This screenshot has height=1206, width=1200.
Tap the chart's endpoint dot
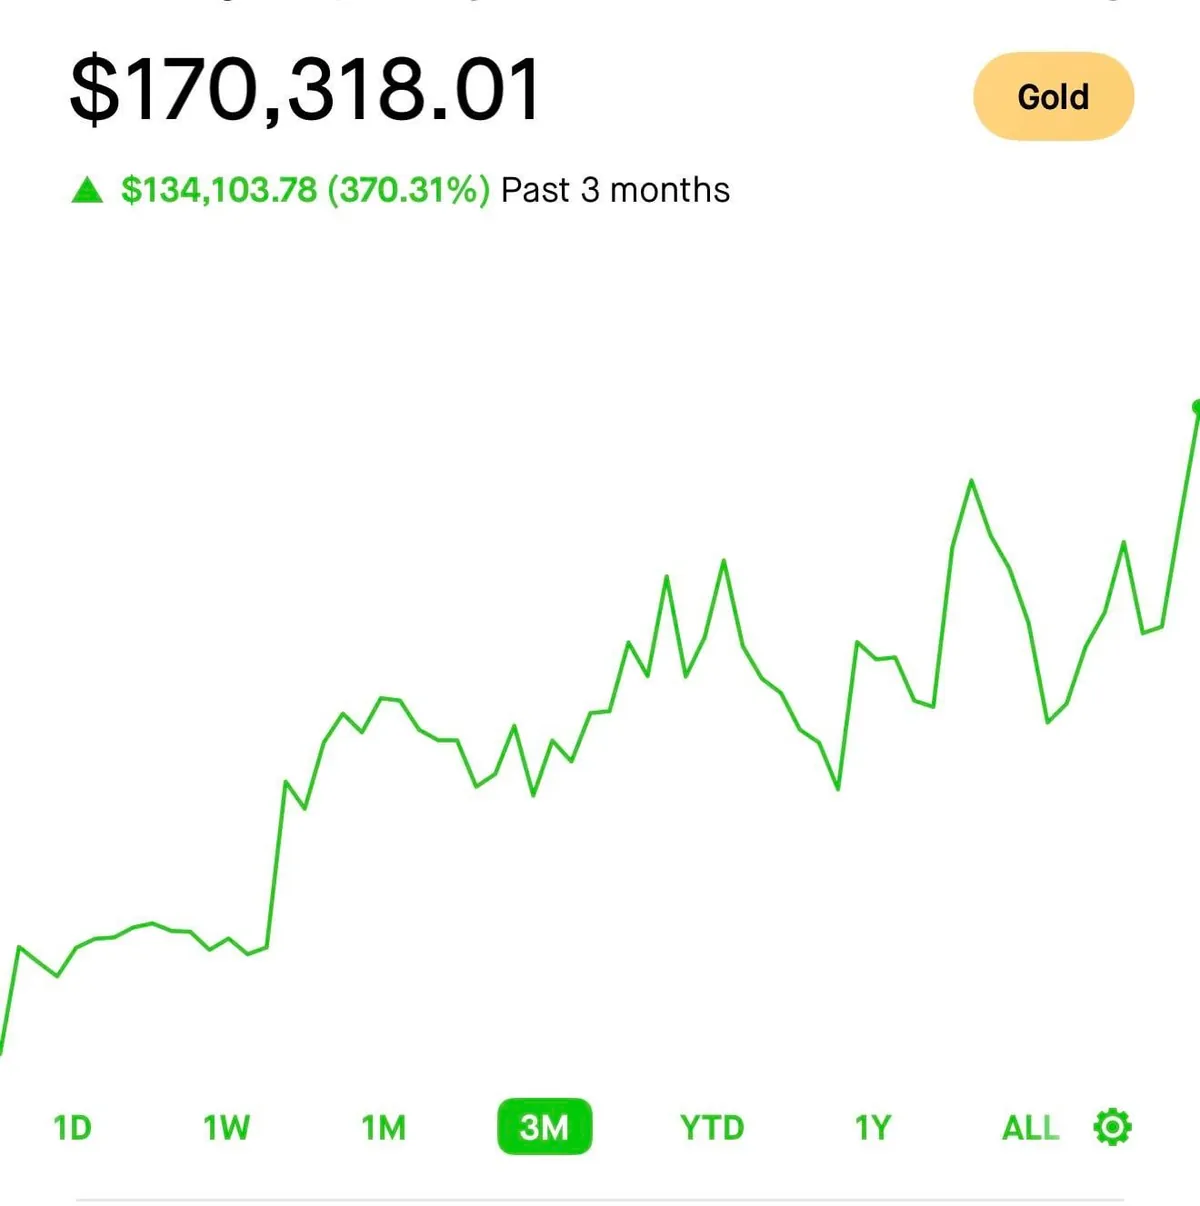click(1197, 407)
